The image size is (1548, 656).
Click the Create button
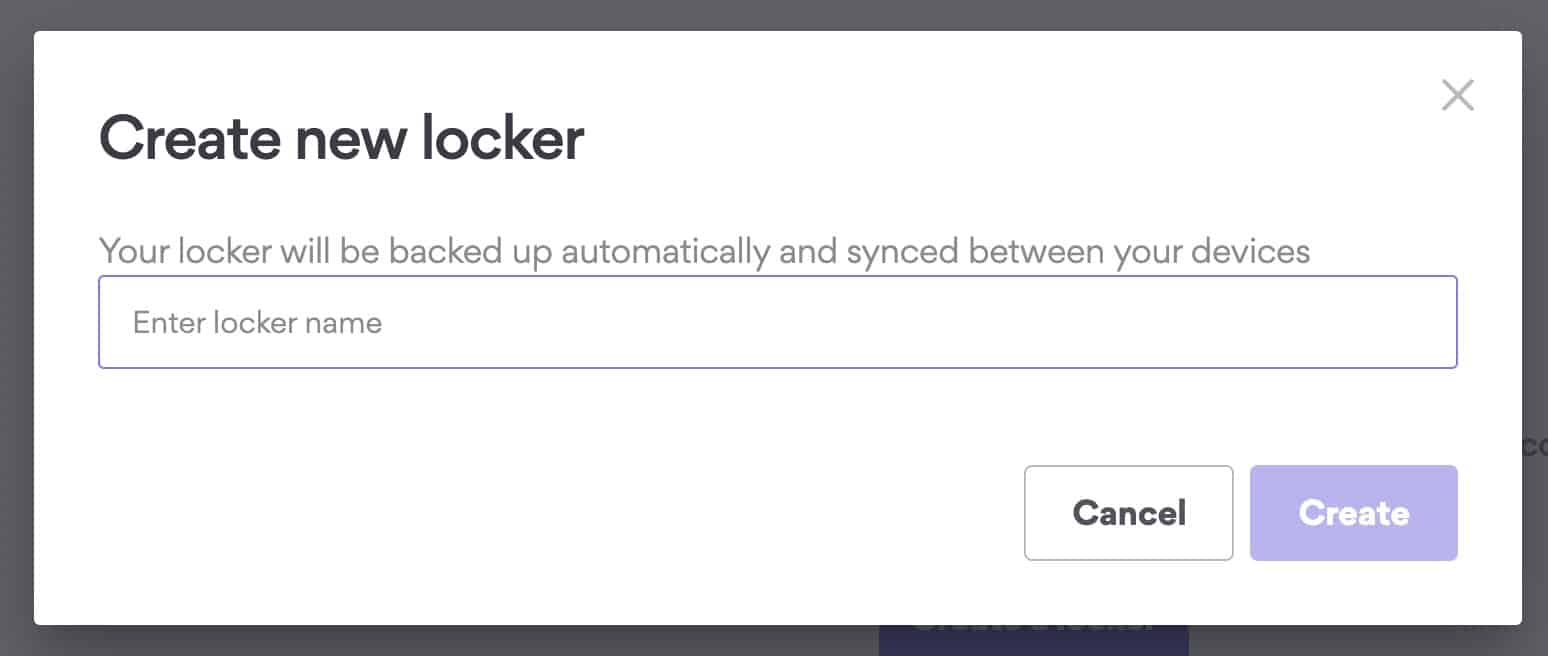coord(1353,513)
